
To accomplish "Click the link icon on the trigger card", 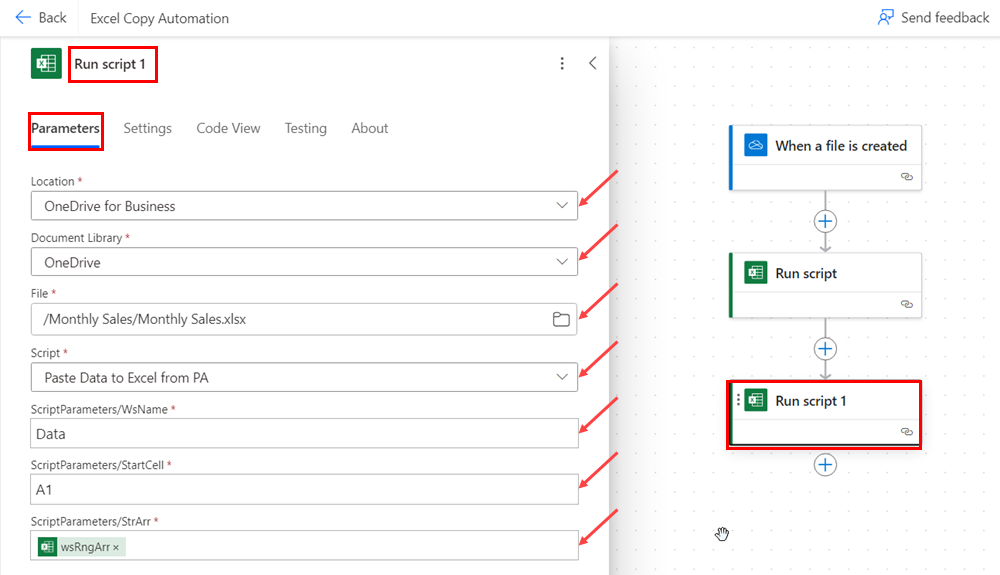I will click(x=906, y=177).
